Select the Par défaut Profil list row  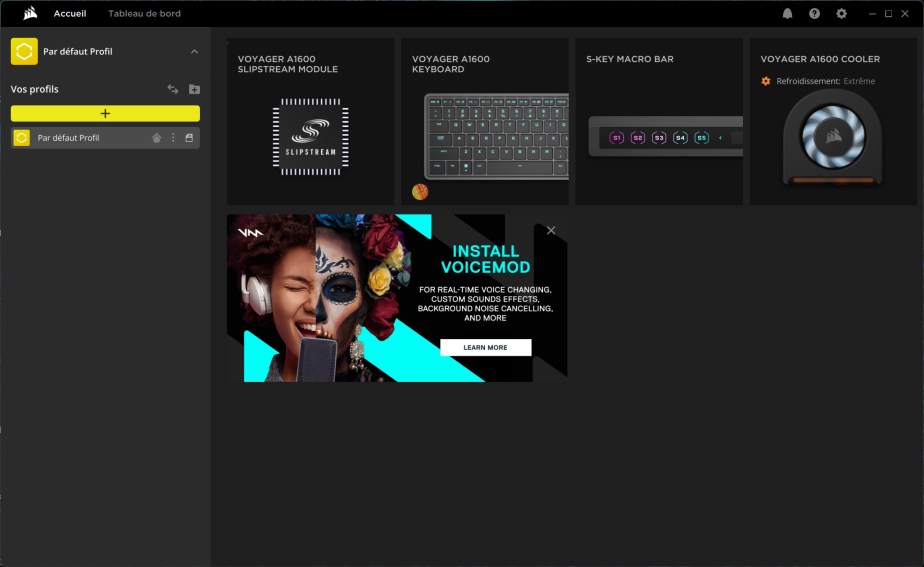(x=105, y=138)
